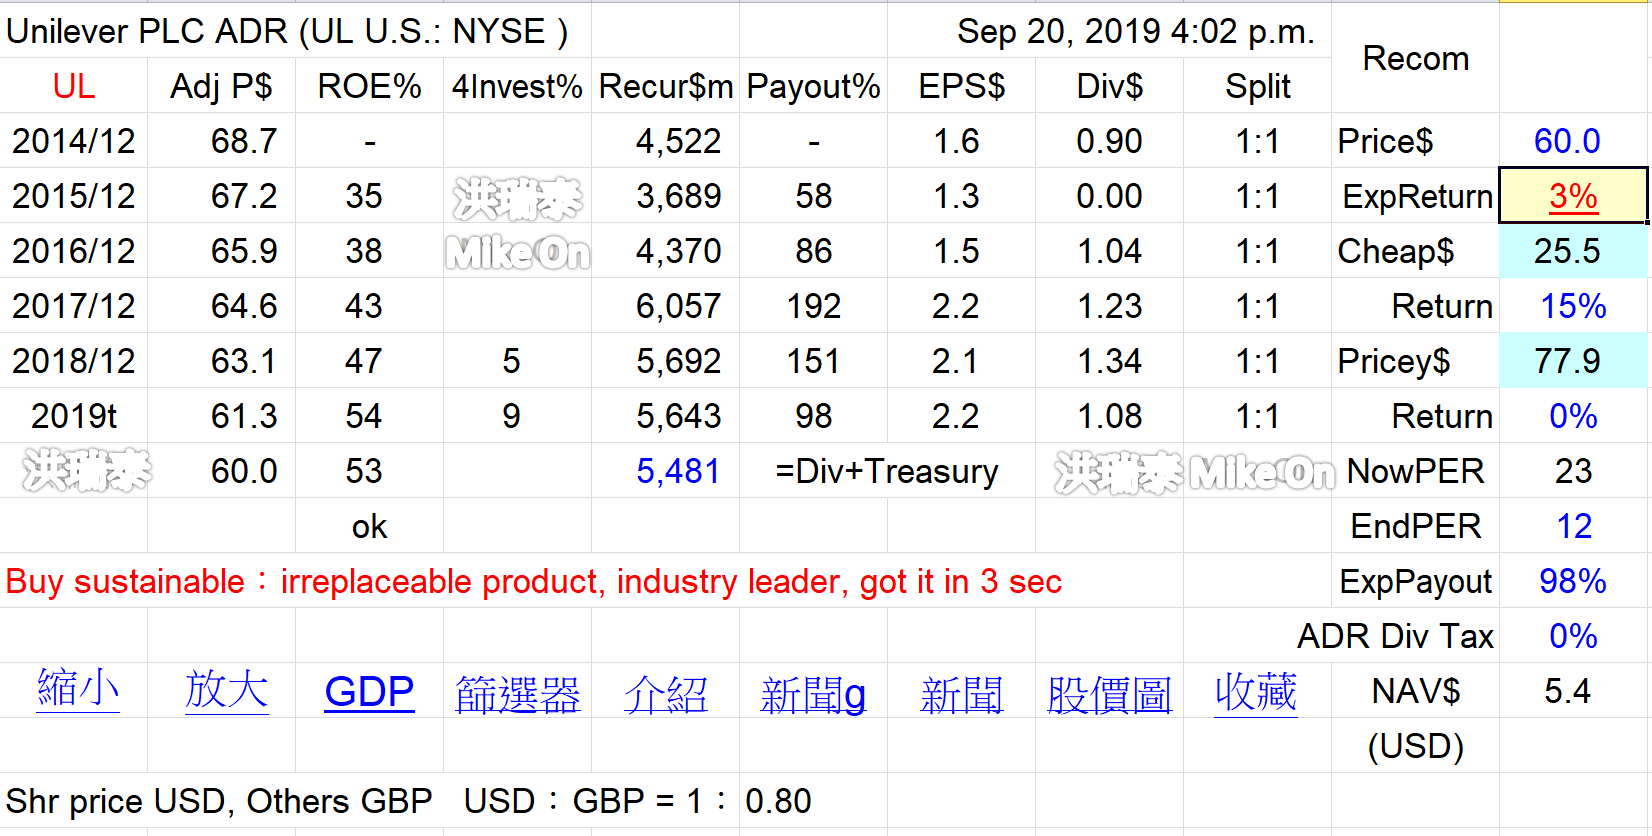
Task: Click the Div$ column header
Action: click(1109, 86)
